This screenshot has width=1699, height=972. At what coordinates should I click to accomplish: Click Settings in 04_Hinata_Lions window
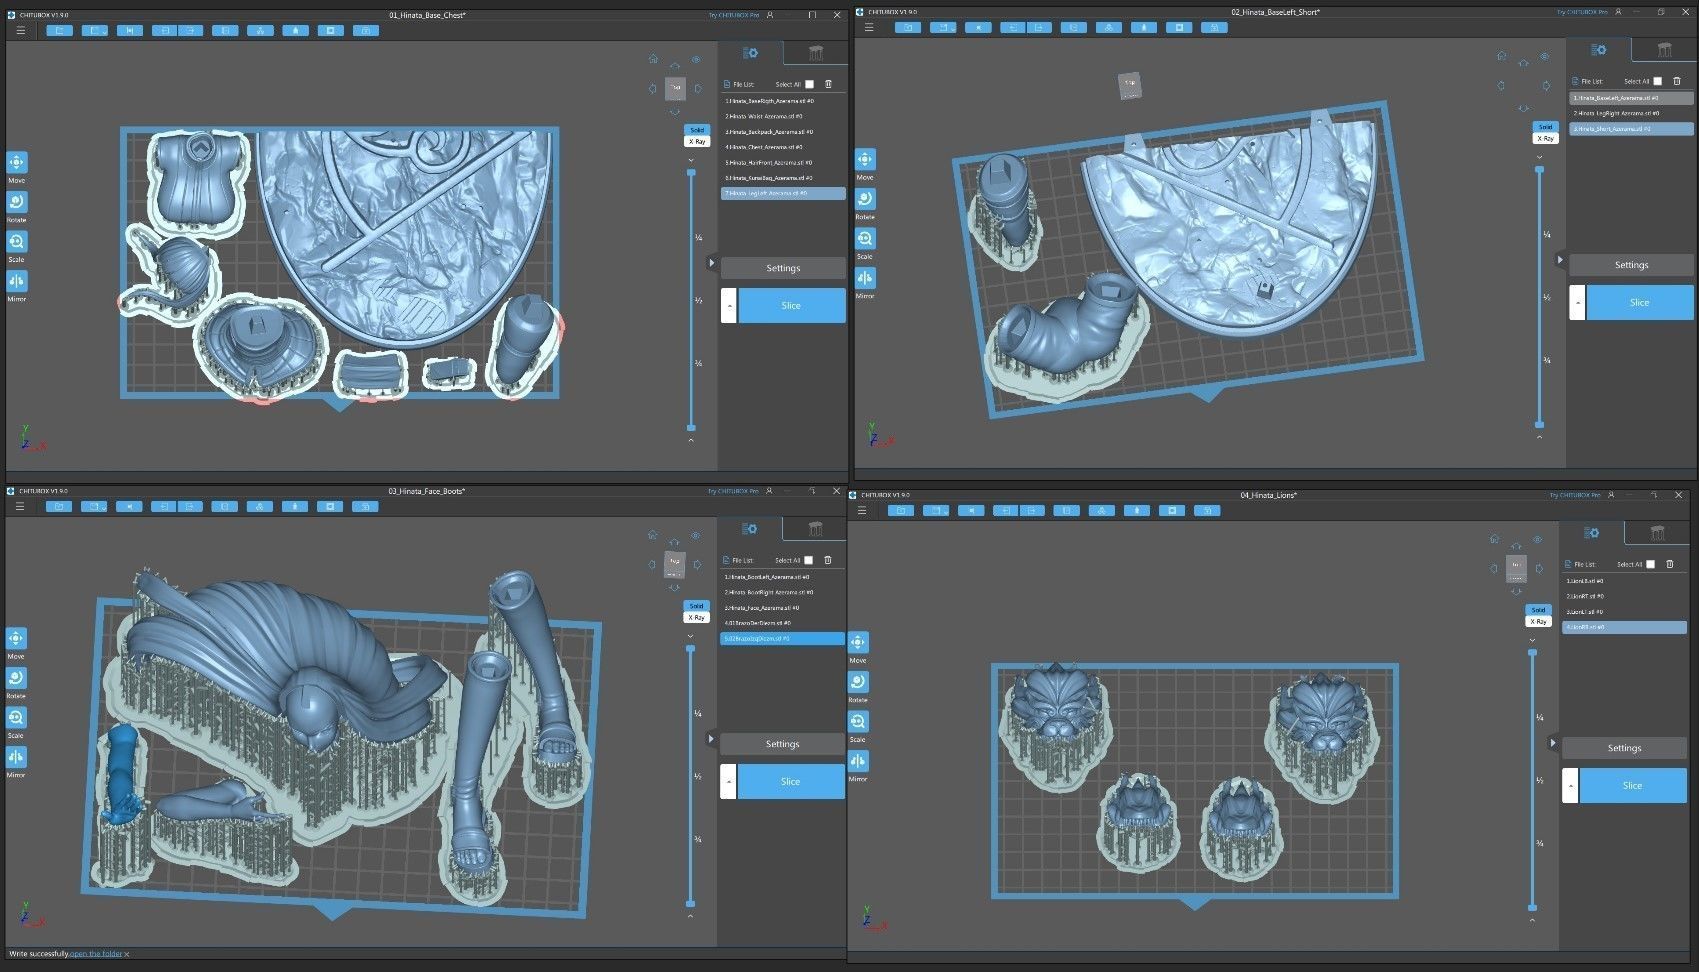1624,748
